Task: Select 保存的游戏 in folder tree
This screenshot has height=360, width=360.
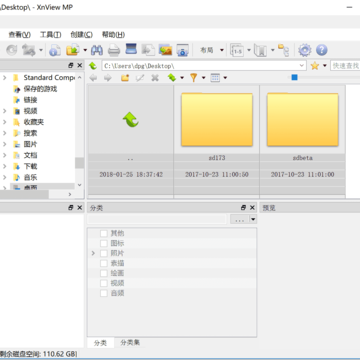Action: (40, 89)
